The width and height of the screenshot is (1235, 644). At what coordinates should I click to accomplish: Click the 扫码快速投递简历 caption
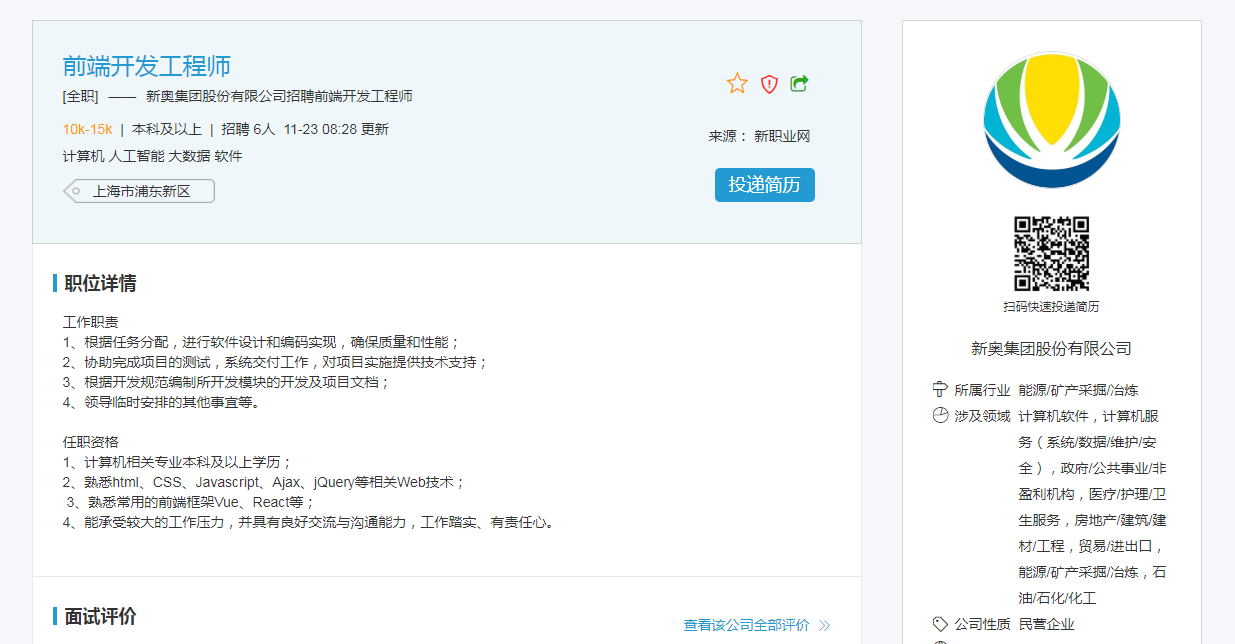click(x=1051, y=307)
